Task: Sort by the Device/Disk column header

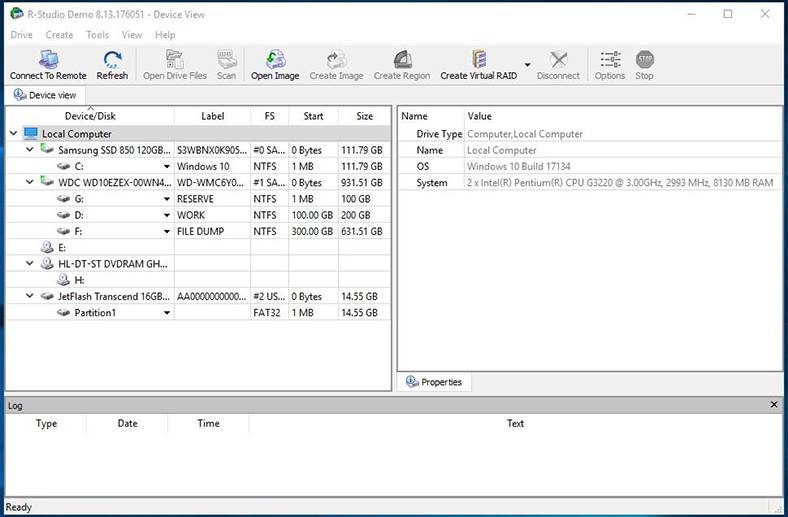Action: point(90,116)
